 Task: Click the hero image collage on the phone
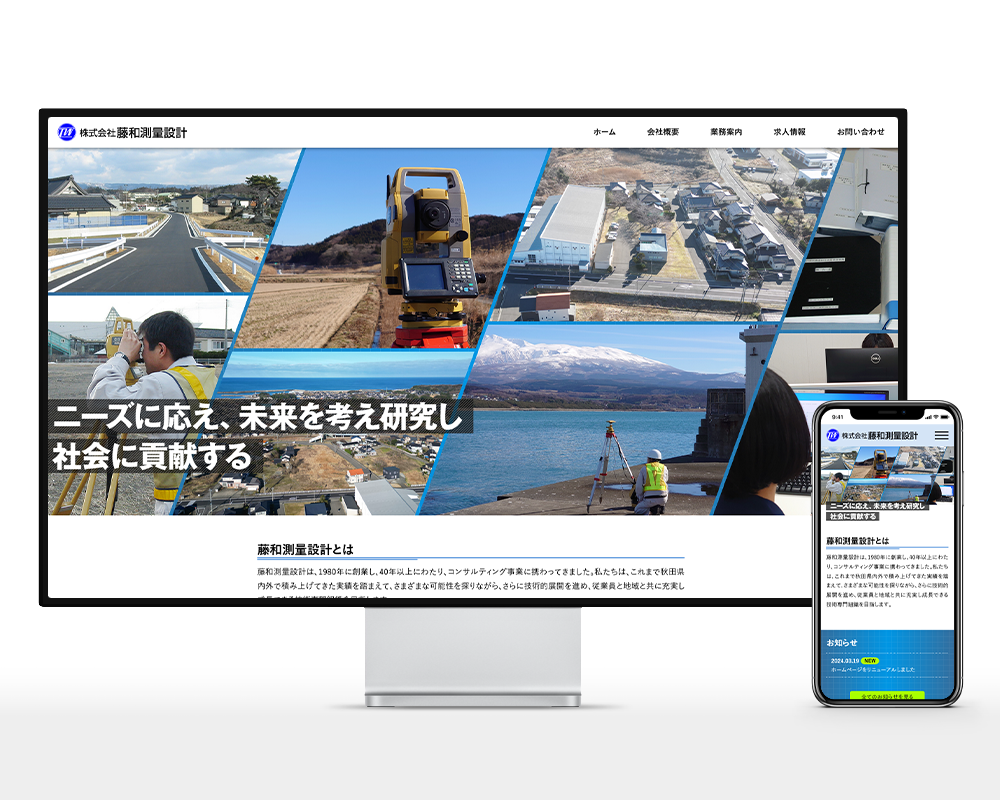pyautogui.click(x=887, y=475)
